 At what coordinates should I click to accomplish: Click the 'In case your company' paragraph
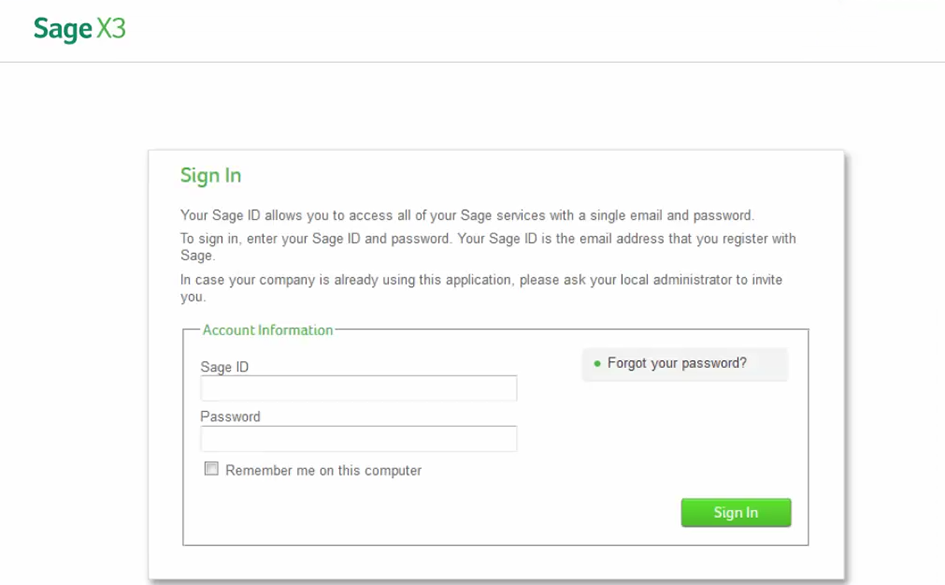coord(480,280)
